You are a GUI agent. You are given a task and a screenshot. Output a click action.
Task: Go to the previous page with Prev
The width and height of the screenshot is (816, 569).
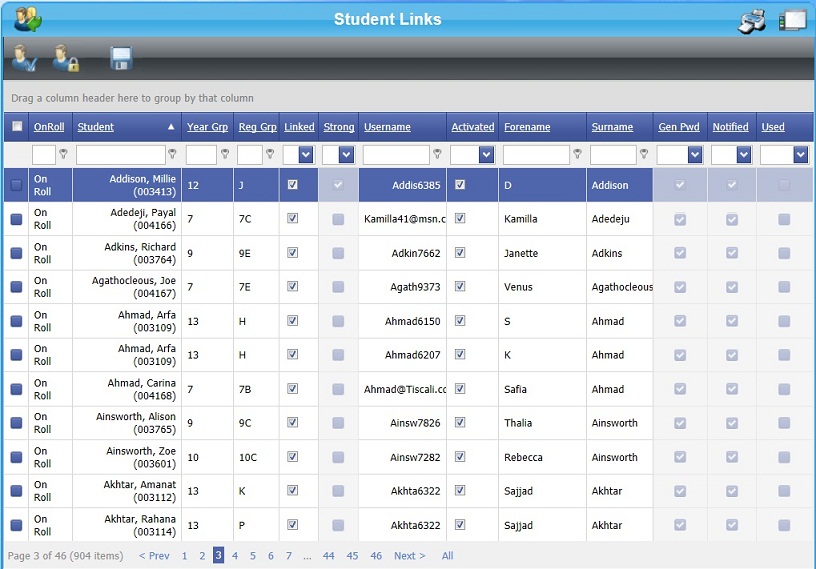point(154,556)
